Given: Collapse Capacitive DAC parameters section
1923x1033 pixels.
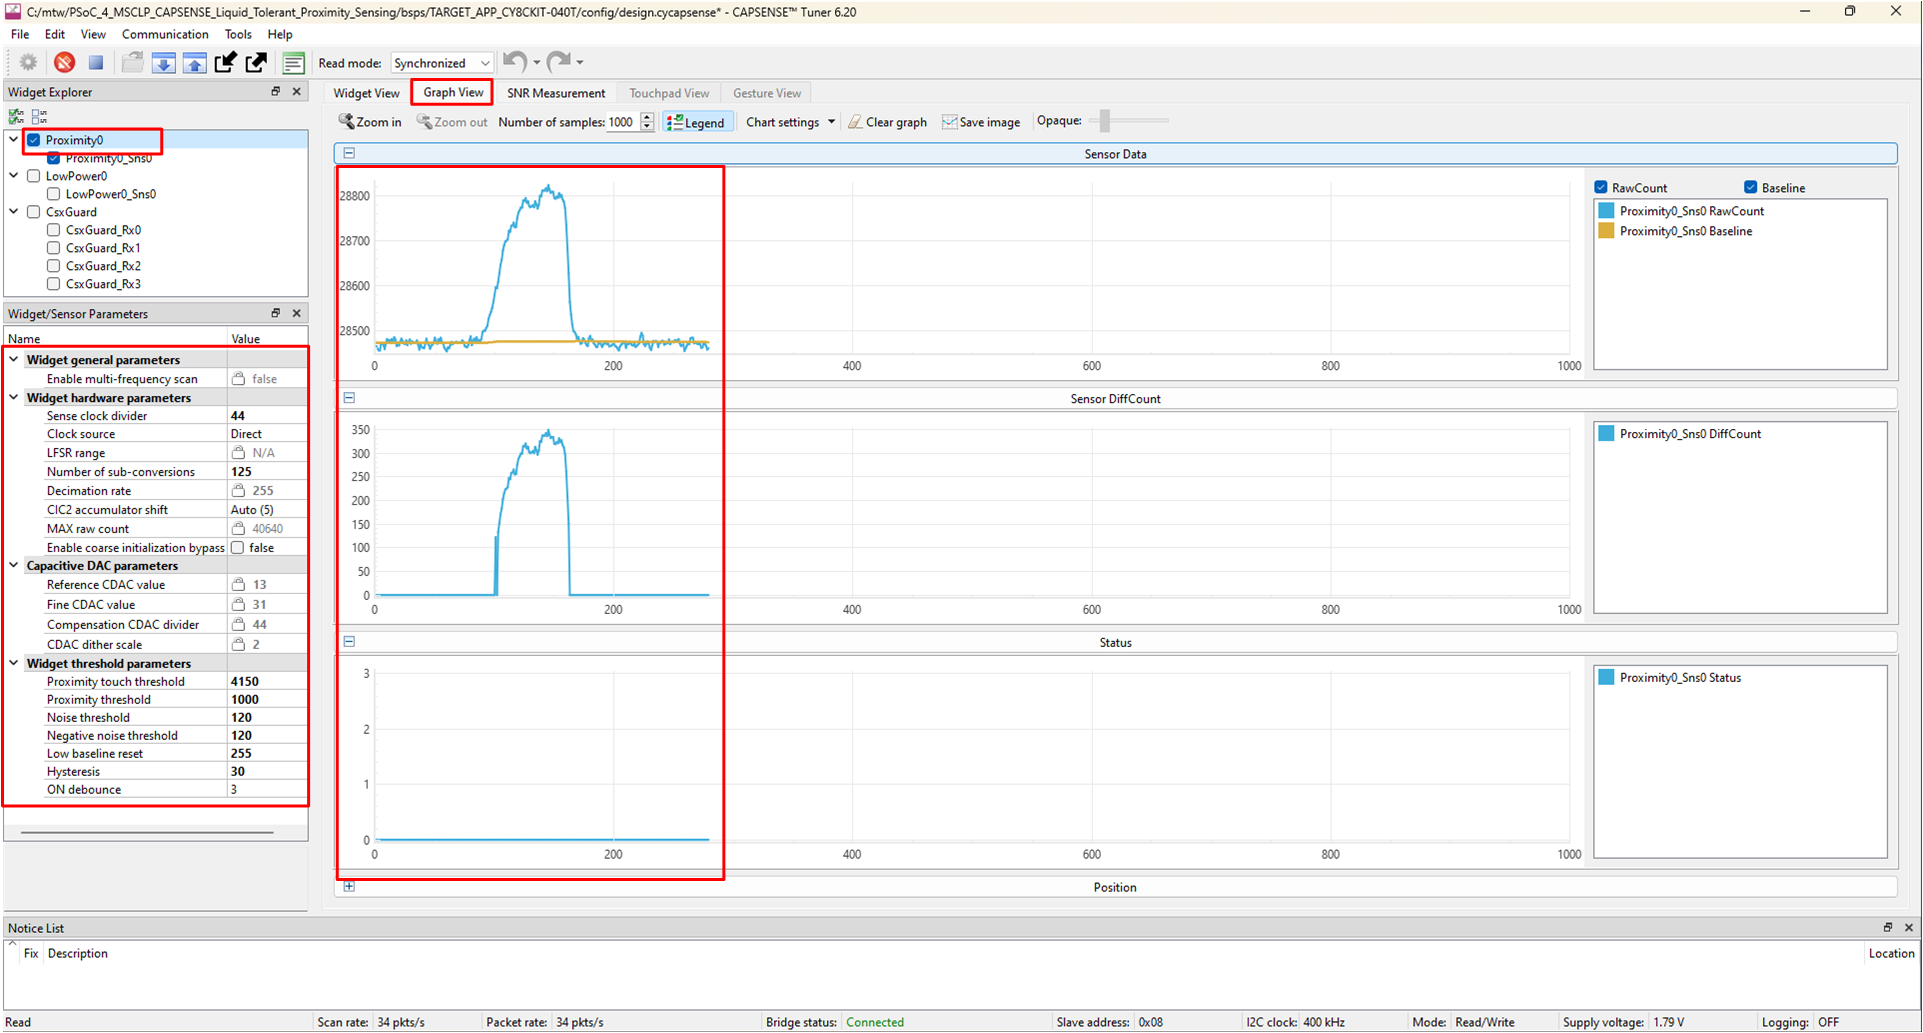Looking at the screenshot, I should pyautogui.click(x=14, y=565).
